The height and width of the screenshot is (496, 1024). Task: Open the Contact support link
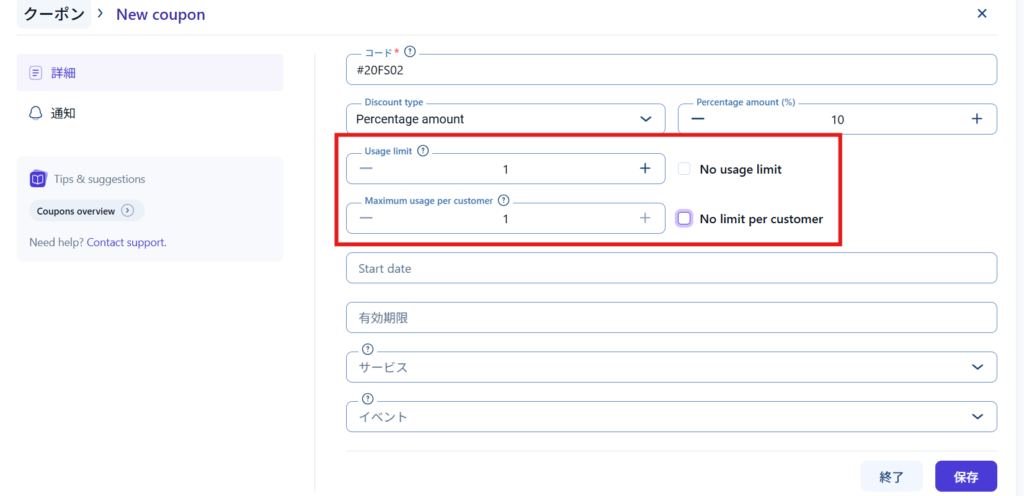tap(126, 242)
